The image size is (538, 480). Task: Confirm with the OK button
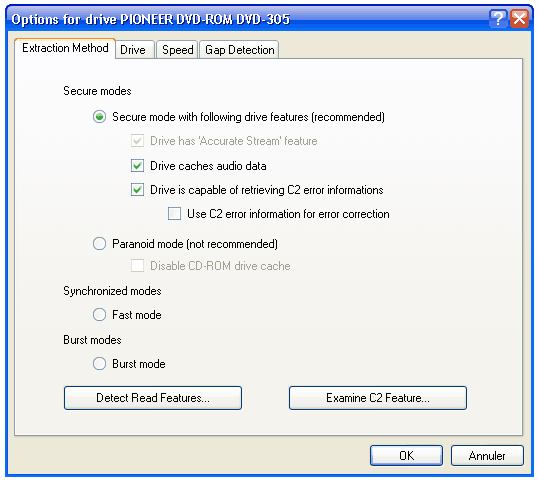click(x=406, y=456)
